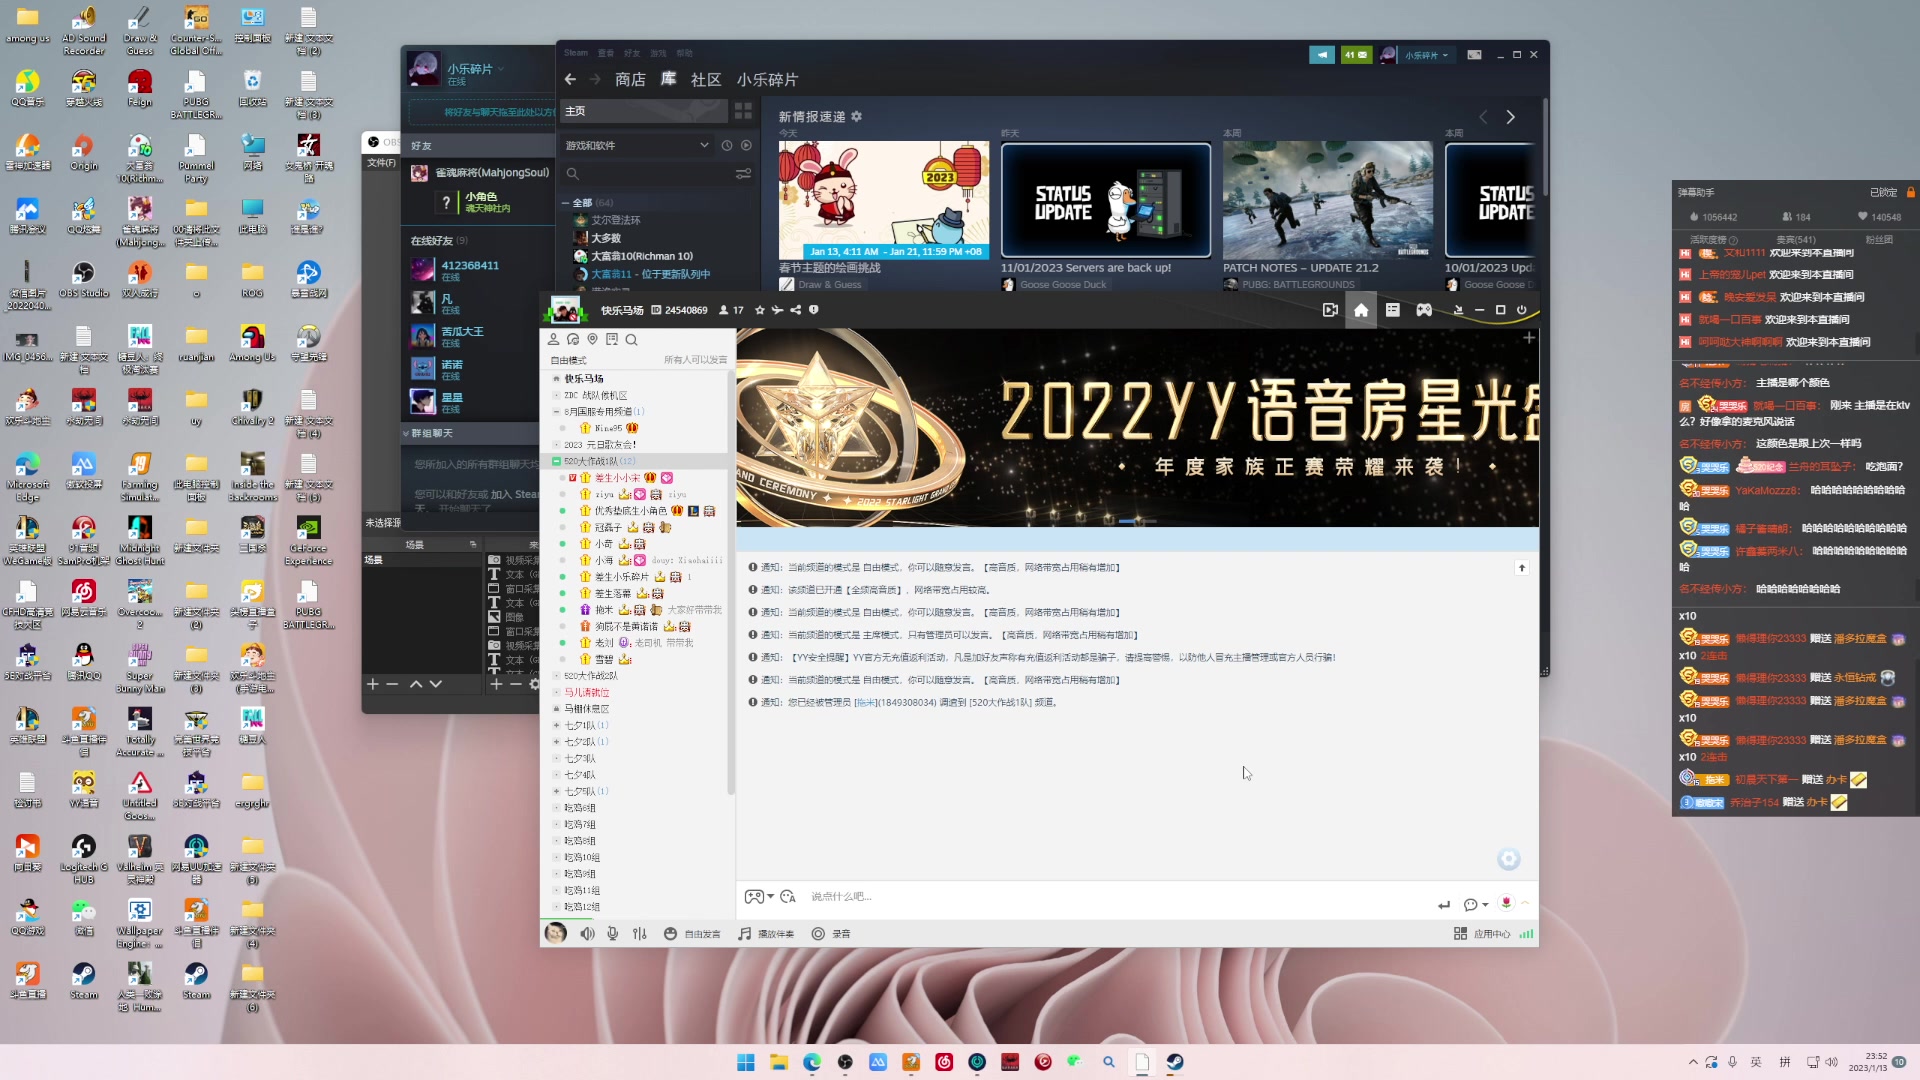Open the settings gear next to 新情报速递
Screen dimensions: 1920x1080
point(856,117)
